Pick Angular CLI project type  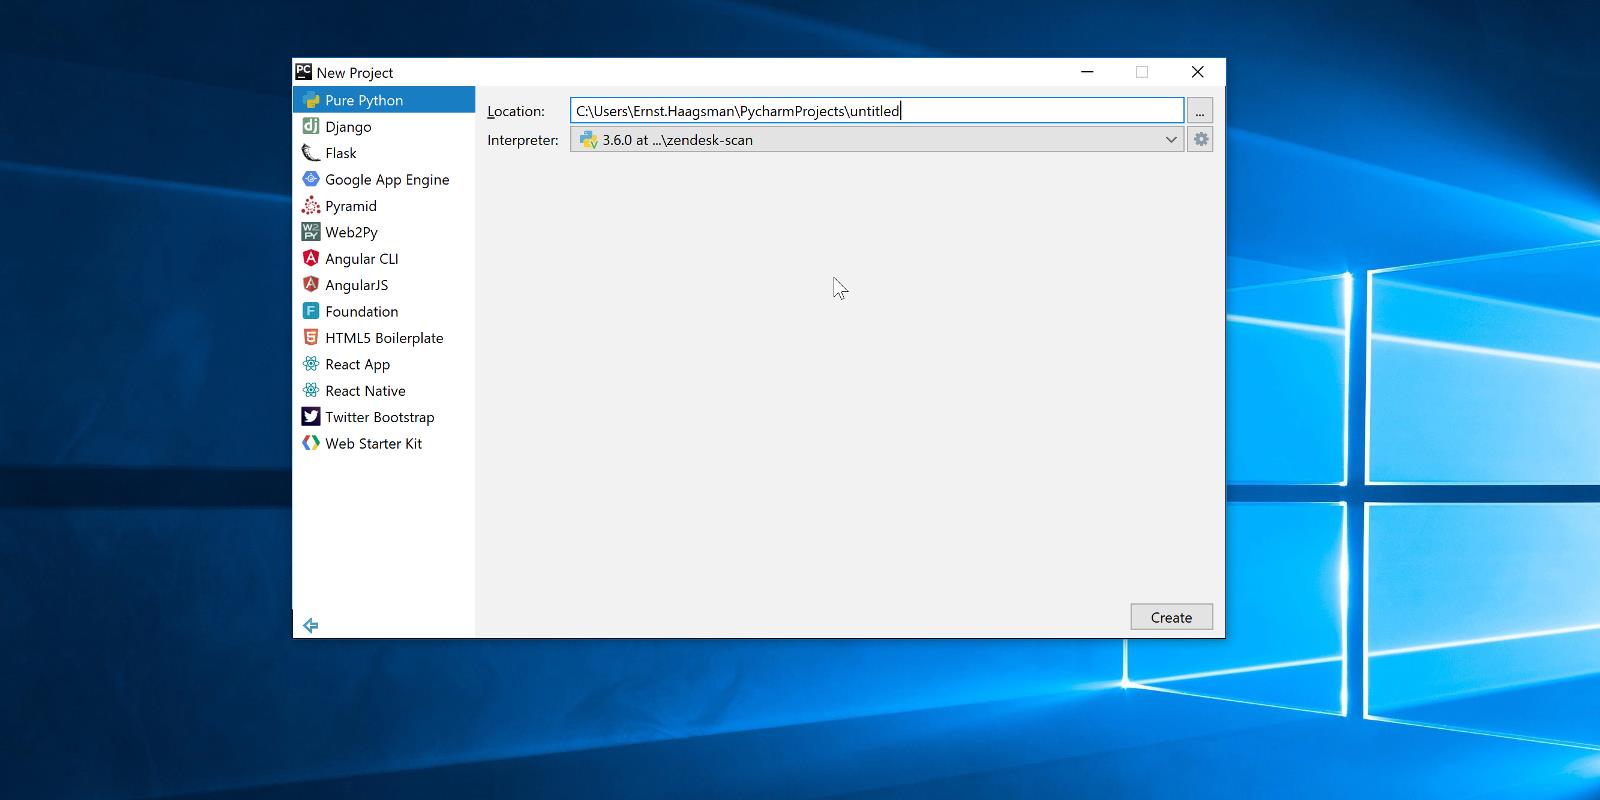click(384, 258)
